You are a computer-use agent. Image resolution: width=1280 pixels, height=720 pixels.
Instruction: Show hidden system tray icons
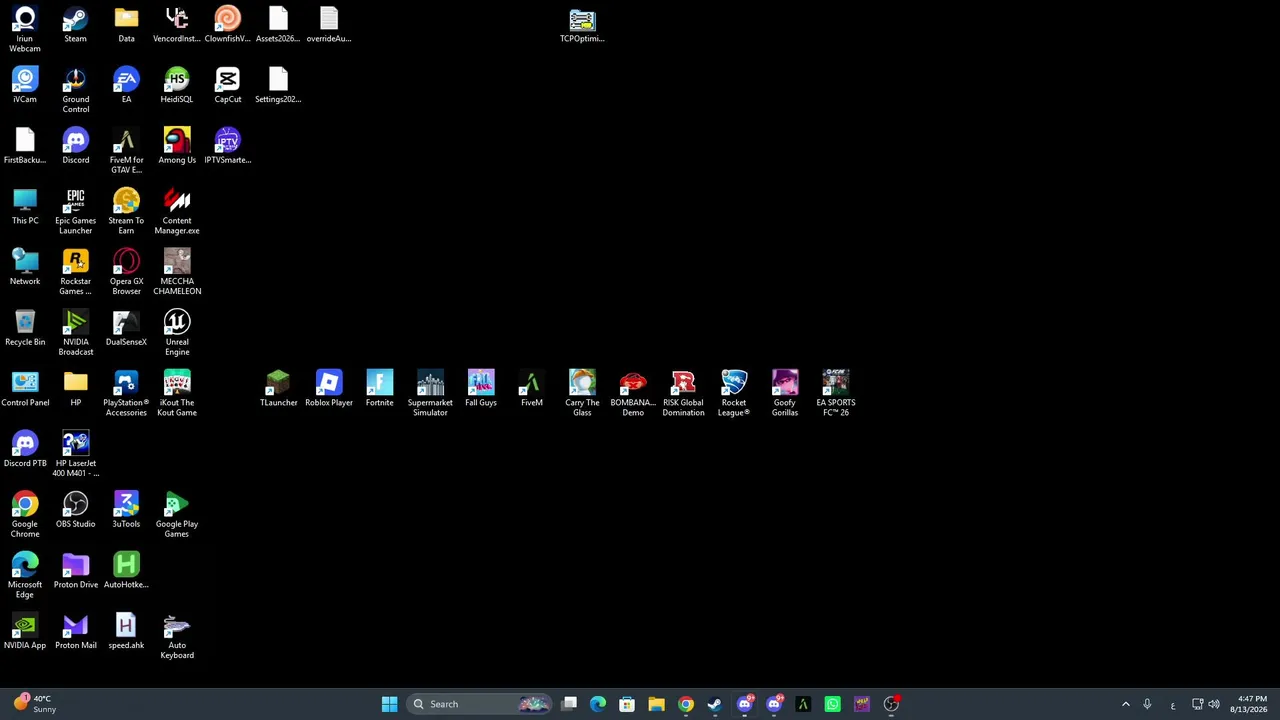pyautogui.click(x=1125, y=704)
